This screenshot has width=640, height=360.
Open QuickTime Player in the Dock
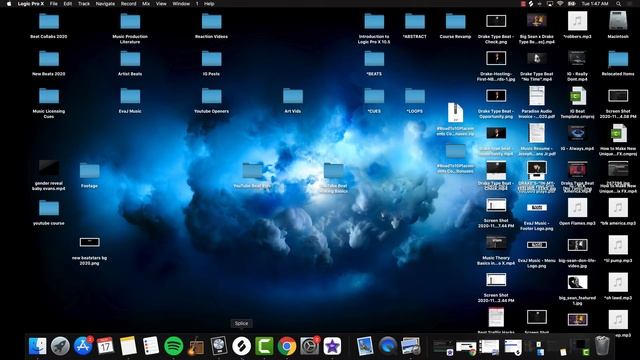pyautogui.click(x=387, y=346)
